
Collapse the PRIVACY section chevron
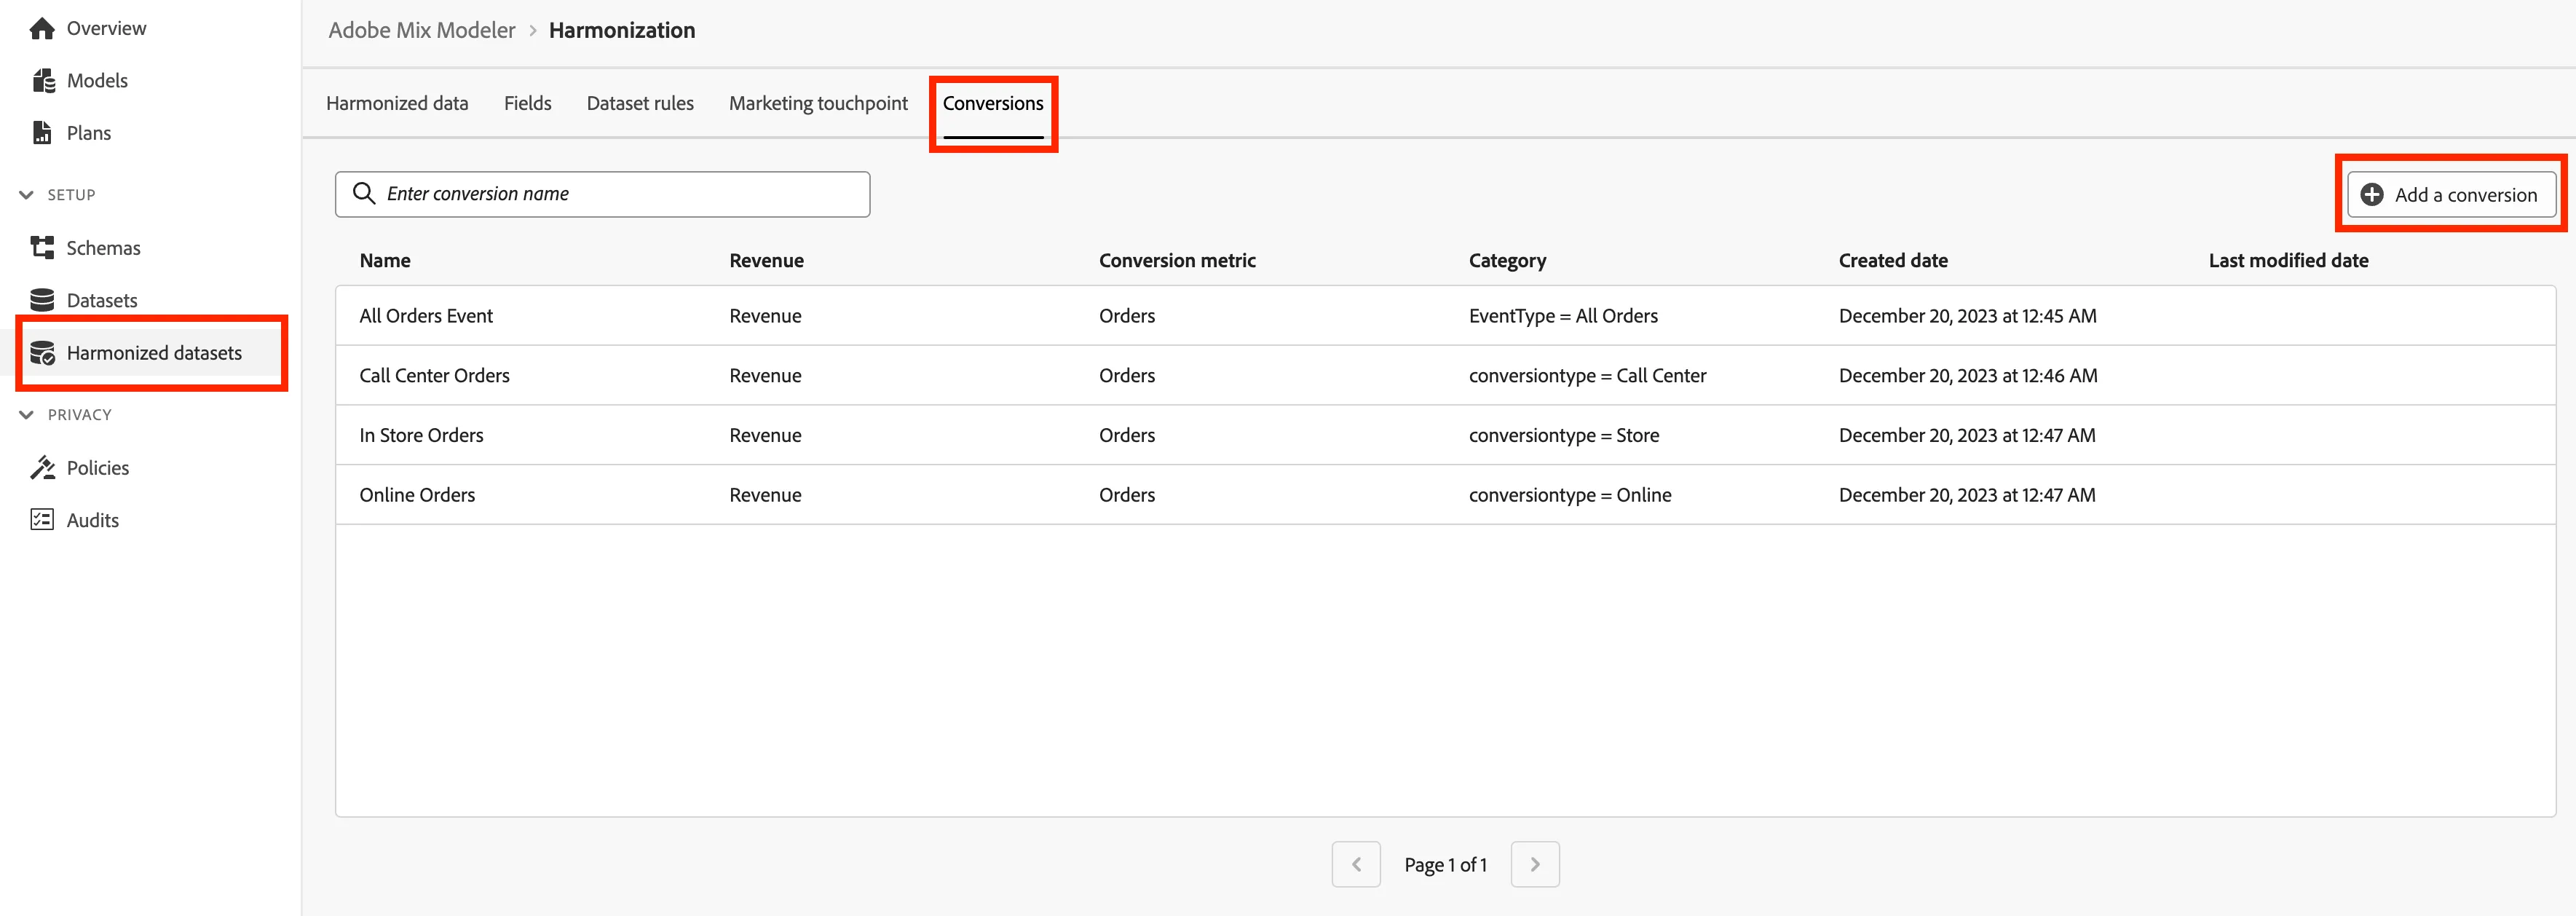[x=27, y=415]
